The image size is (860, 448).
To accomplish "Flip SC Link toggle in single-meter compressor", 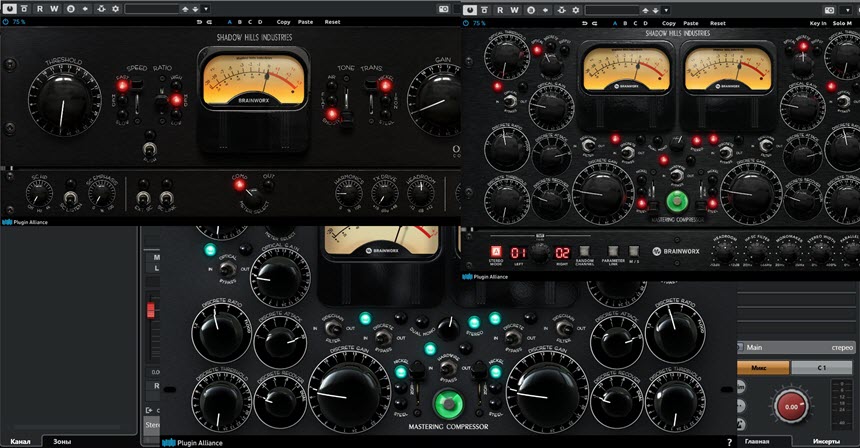I will click(166, 197).
